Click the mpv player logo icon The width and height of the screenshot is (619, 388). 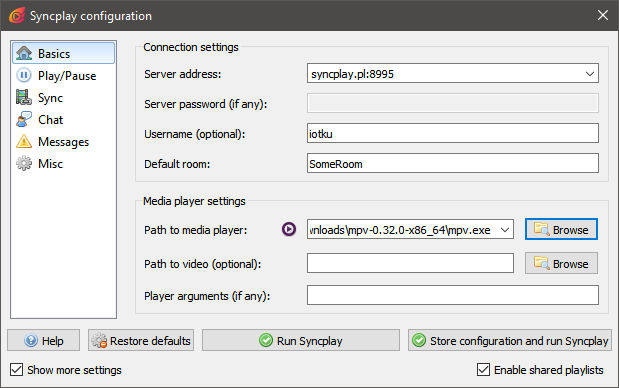point(289,229)
